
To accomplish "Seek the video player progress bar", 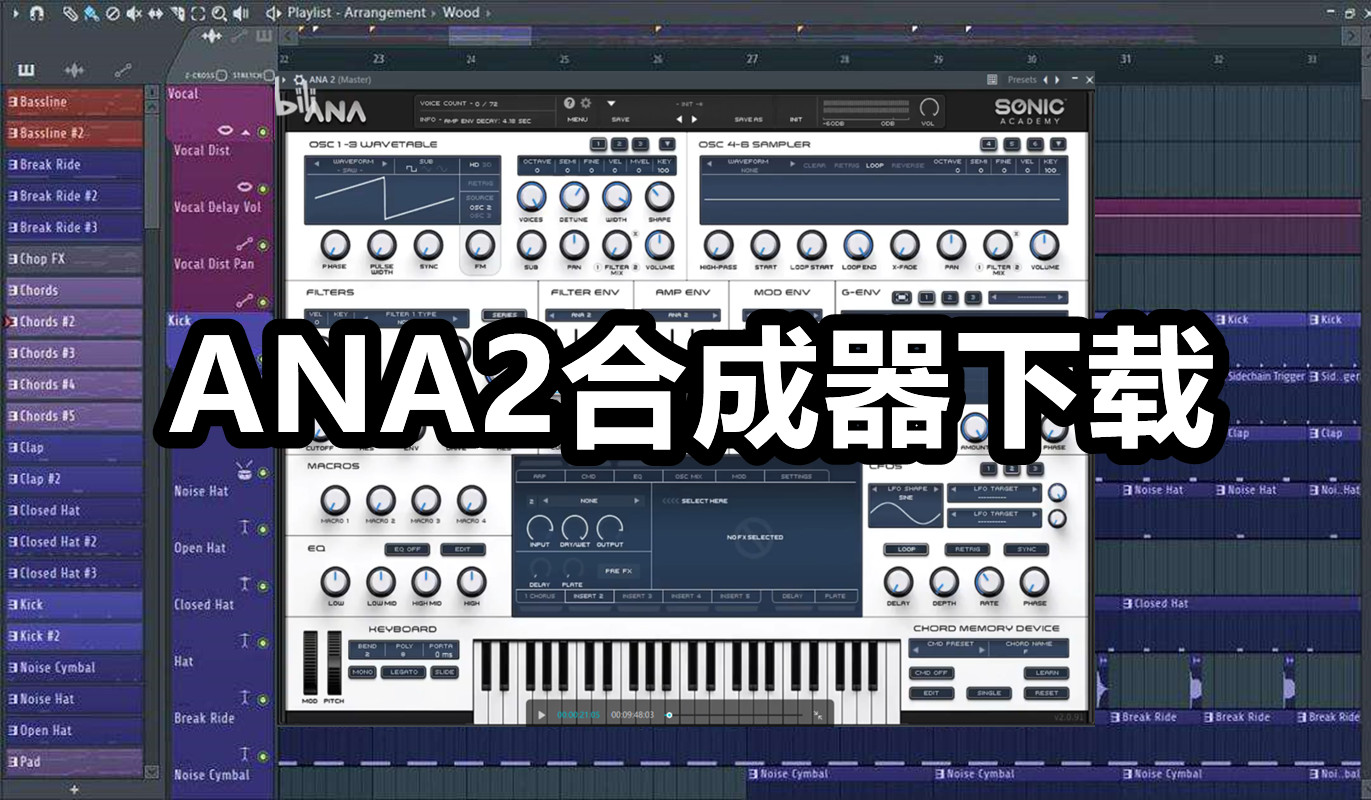I will (736, 714).
